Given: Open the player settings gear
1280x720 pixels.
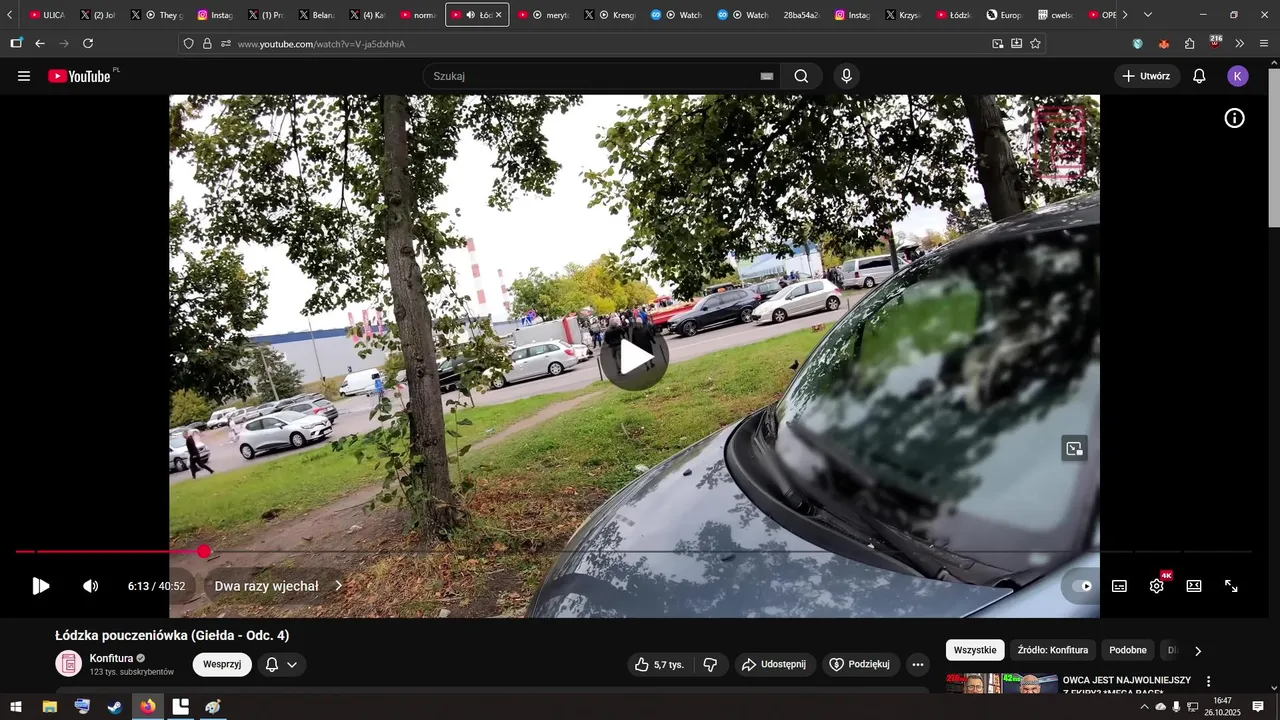Looking at the screenshot, I should coord(1157,586).
